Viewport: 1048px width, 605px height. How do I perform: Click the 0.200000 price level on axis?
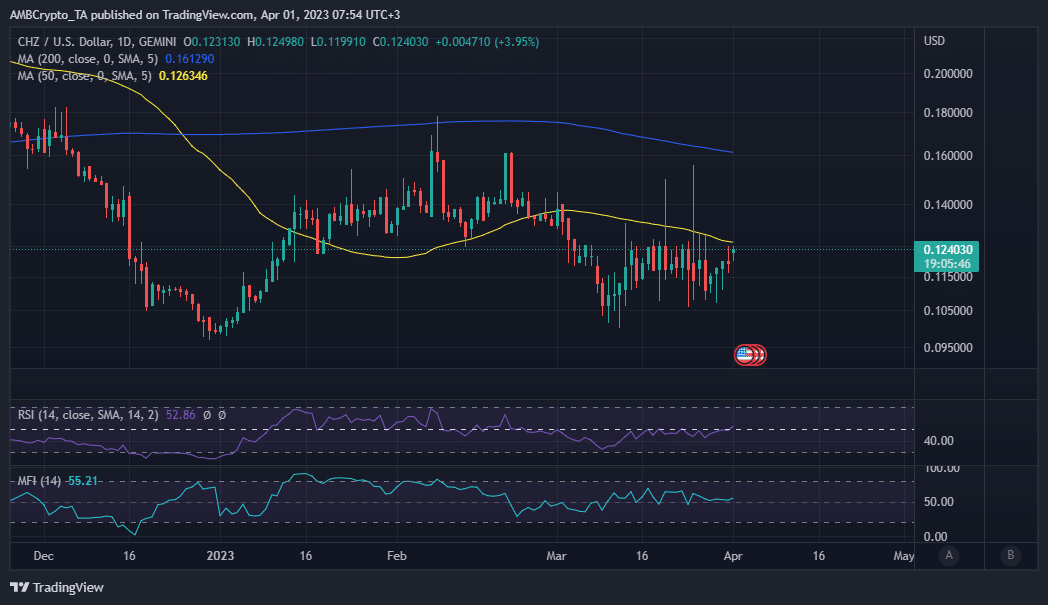948,75
